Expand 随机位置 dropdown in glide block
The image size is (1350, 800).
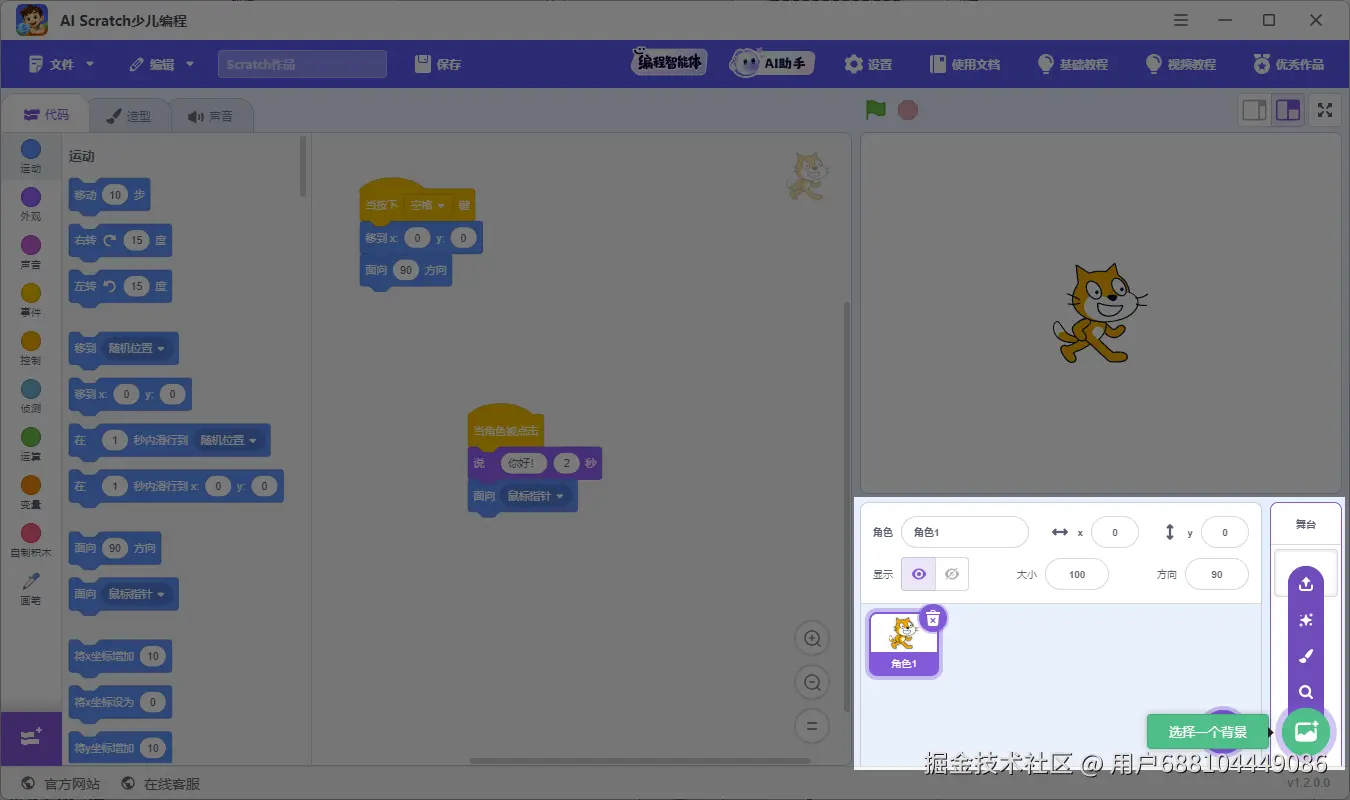pos(228,440)
